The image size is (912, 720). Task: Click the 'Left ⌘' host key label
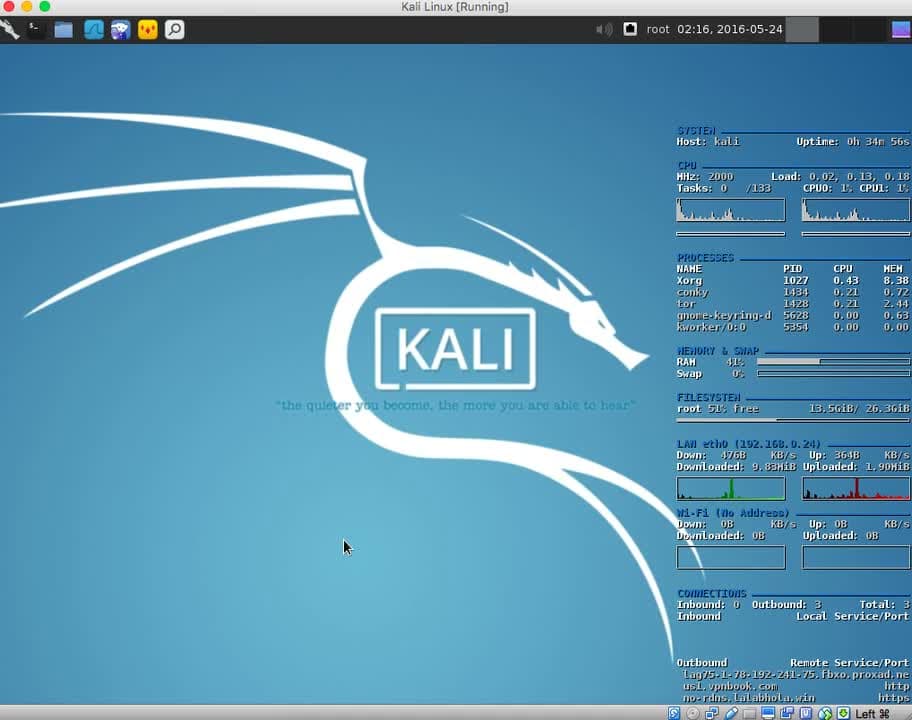click(872, 714)
